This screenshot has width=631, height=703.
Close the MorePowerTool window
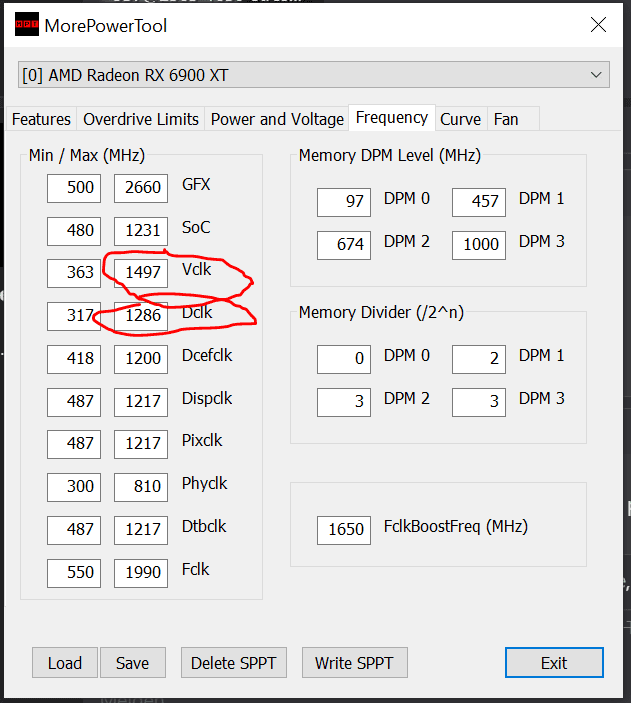tap(598, 25)
